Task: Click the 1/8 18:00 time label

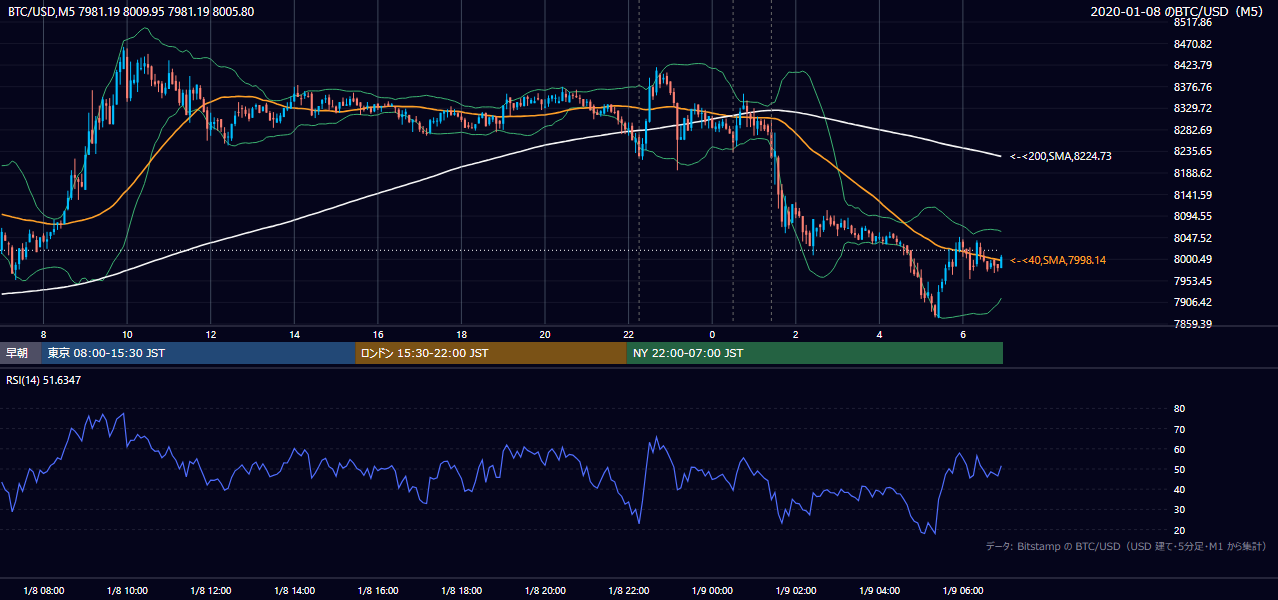Action: [461, 591]
